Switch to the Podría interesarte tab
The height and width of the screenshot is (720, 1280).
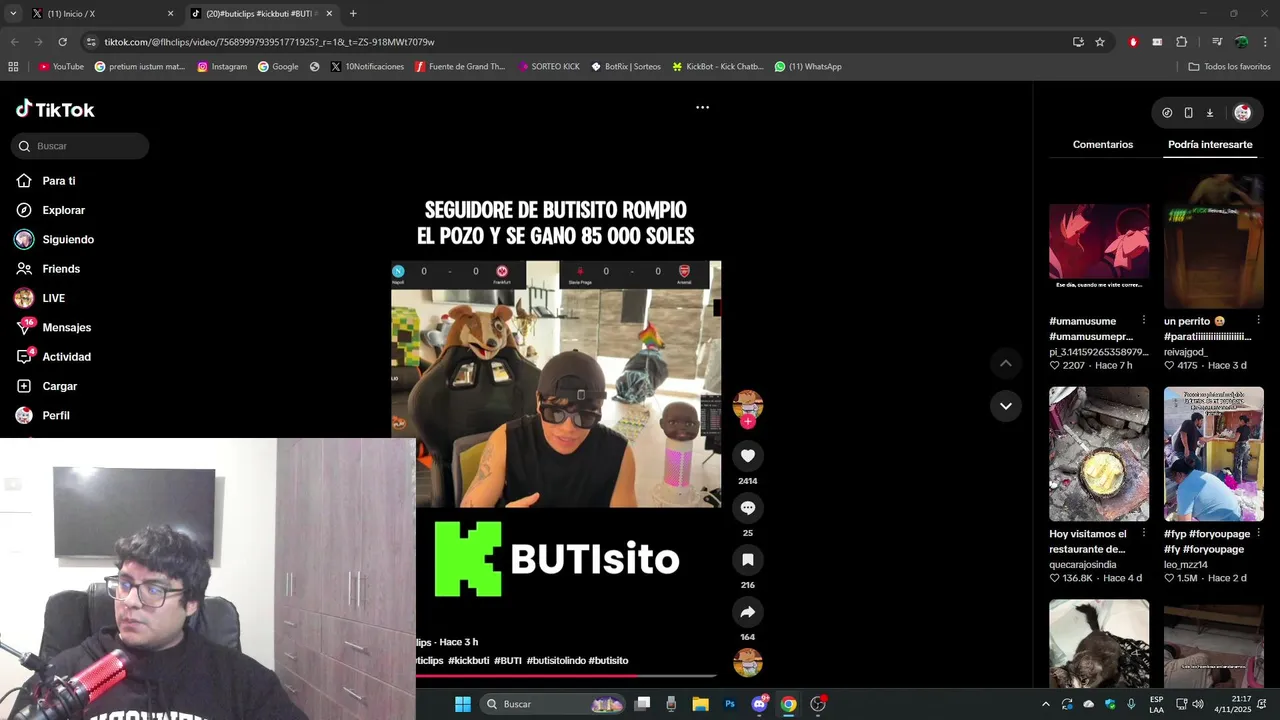(x=1210, y=145)
